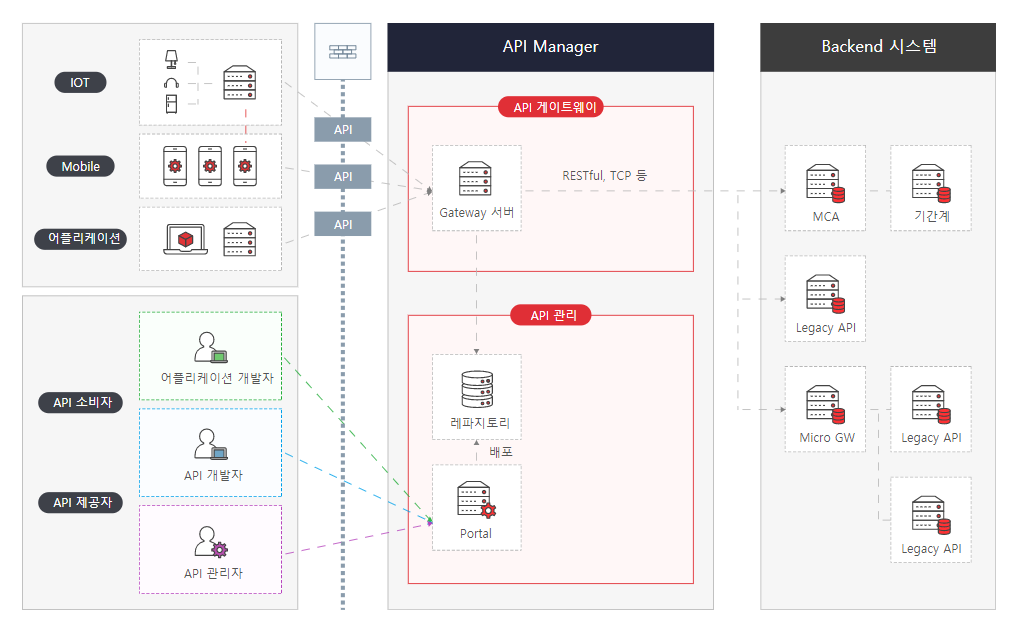Click the laptop with red cube icon
The height and width of the screenshot is (633, 1018).
click(x=186, y=239)
